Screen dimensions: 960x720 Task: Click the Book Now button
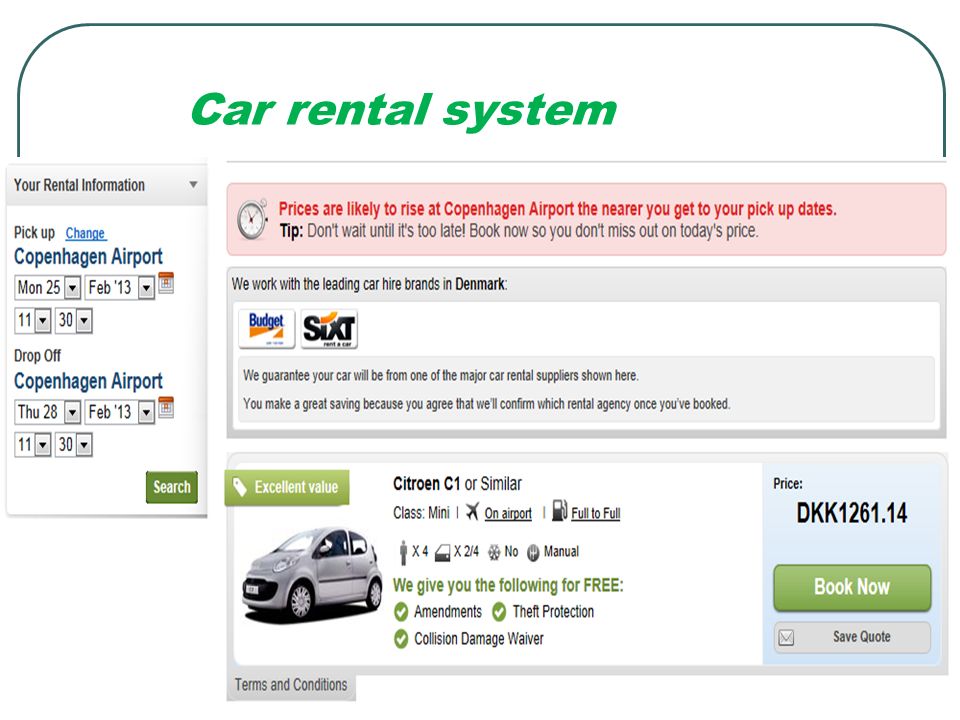pyautogui.click(x=852, y=587)
